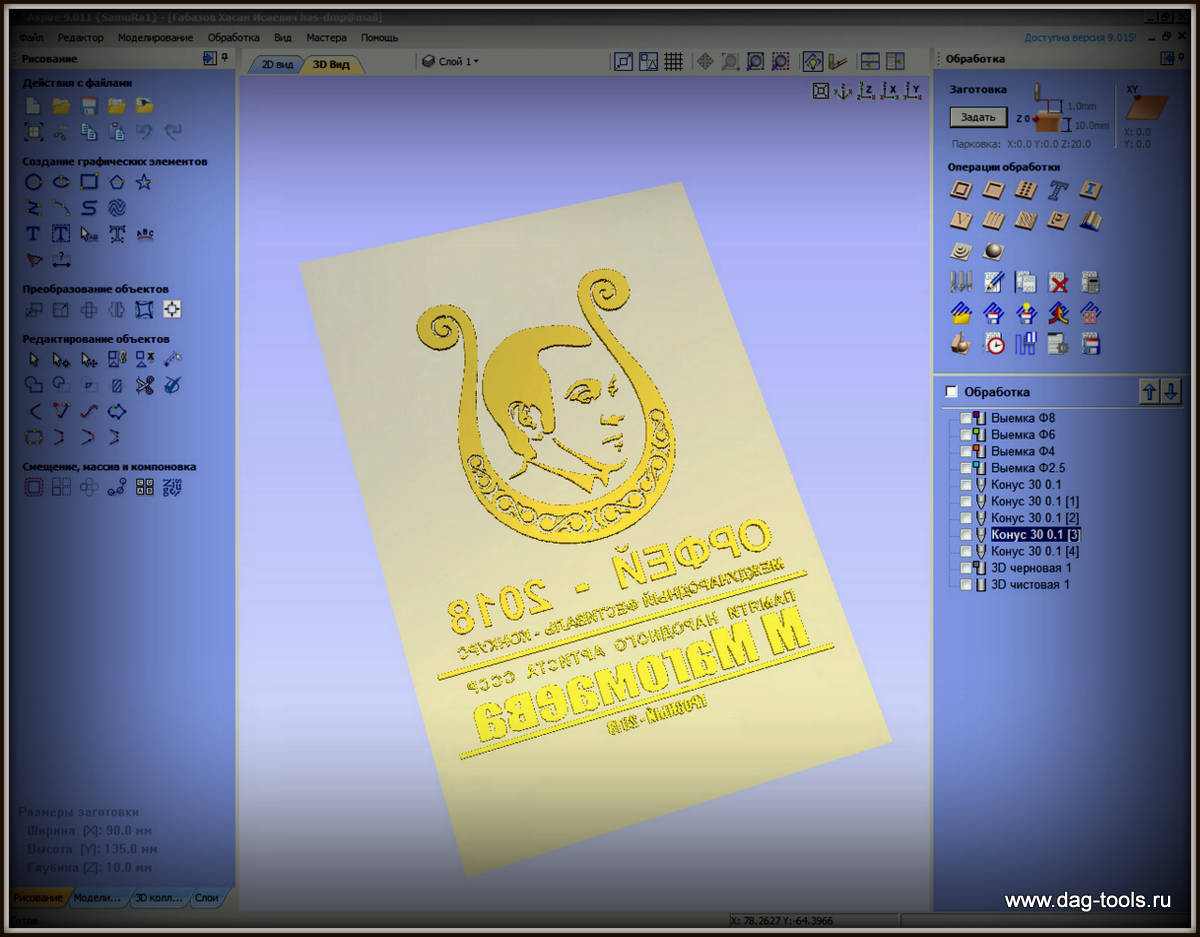The height and width of the screenshot is (937, 1200).
Task: Select the Draw Star tool
Action: click(144, 182)
